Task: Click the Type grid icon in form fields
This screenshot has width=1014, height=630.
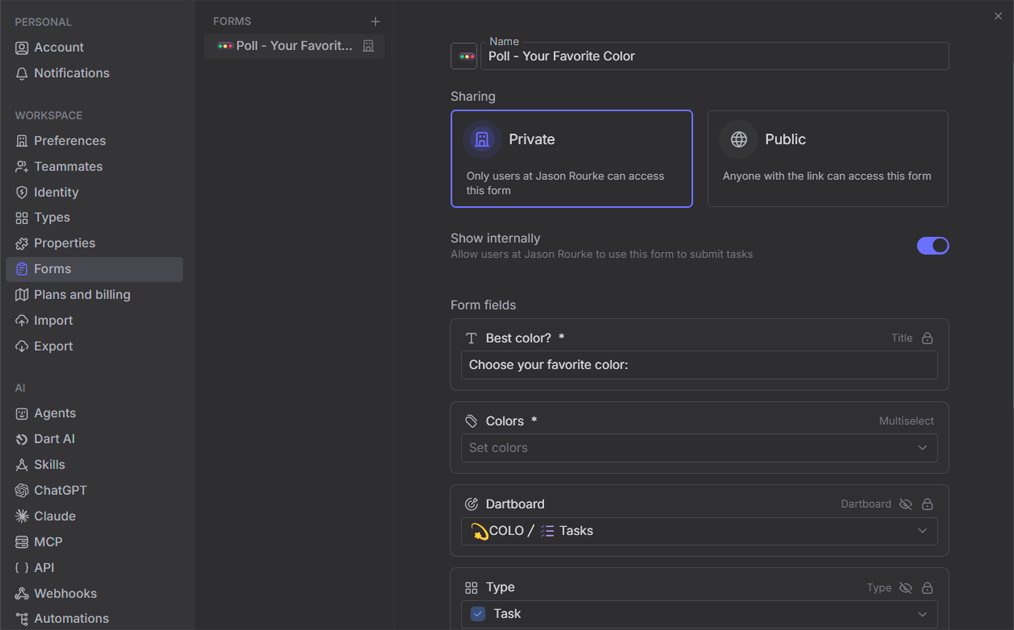Action: (x=471, y=587)
